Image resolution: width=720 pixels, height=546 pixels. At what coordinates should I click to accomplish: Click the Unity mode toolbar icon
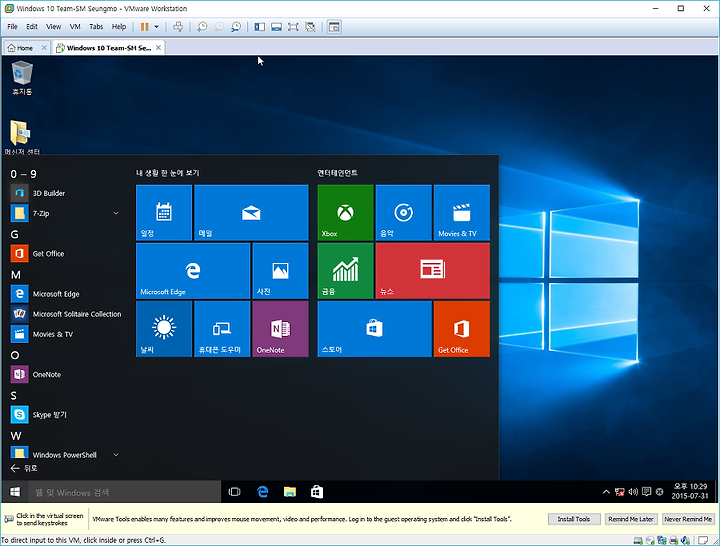(310, 27)
